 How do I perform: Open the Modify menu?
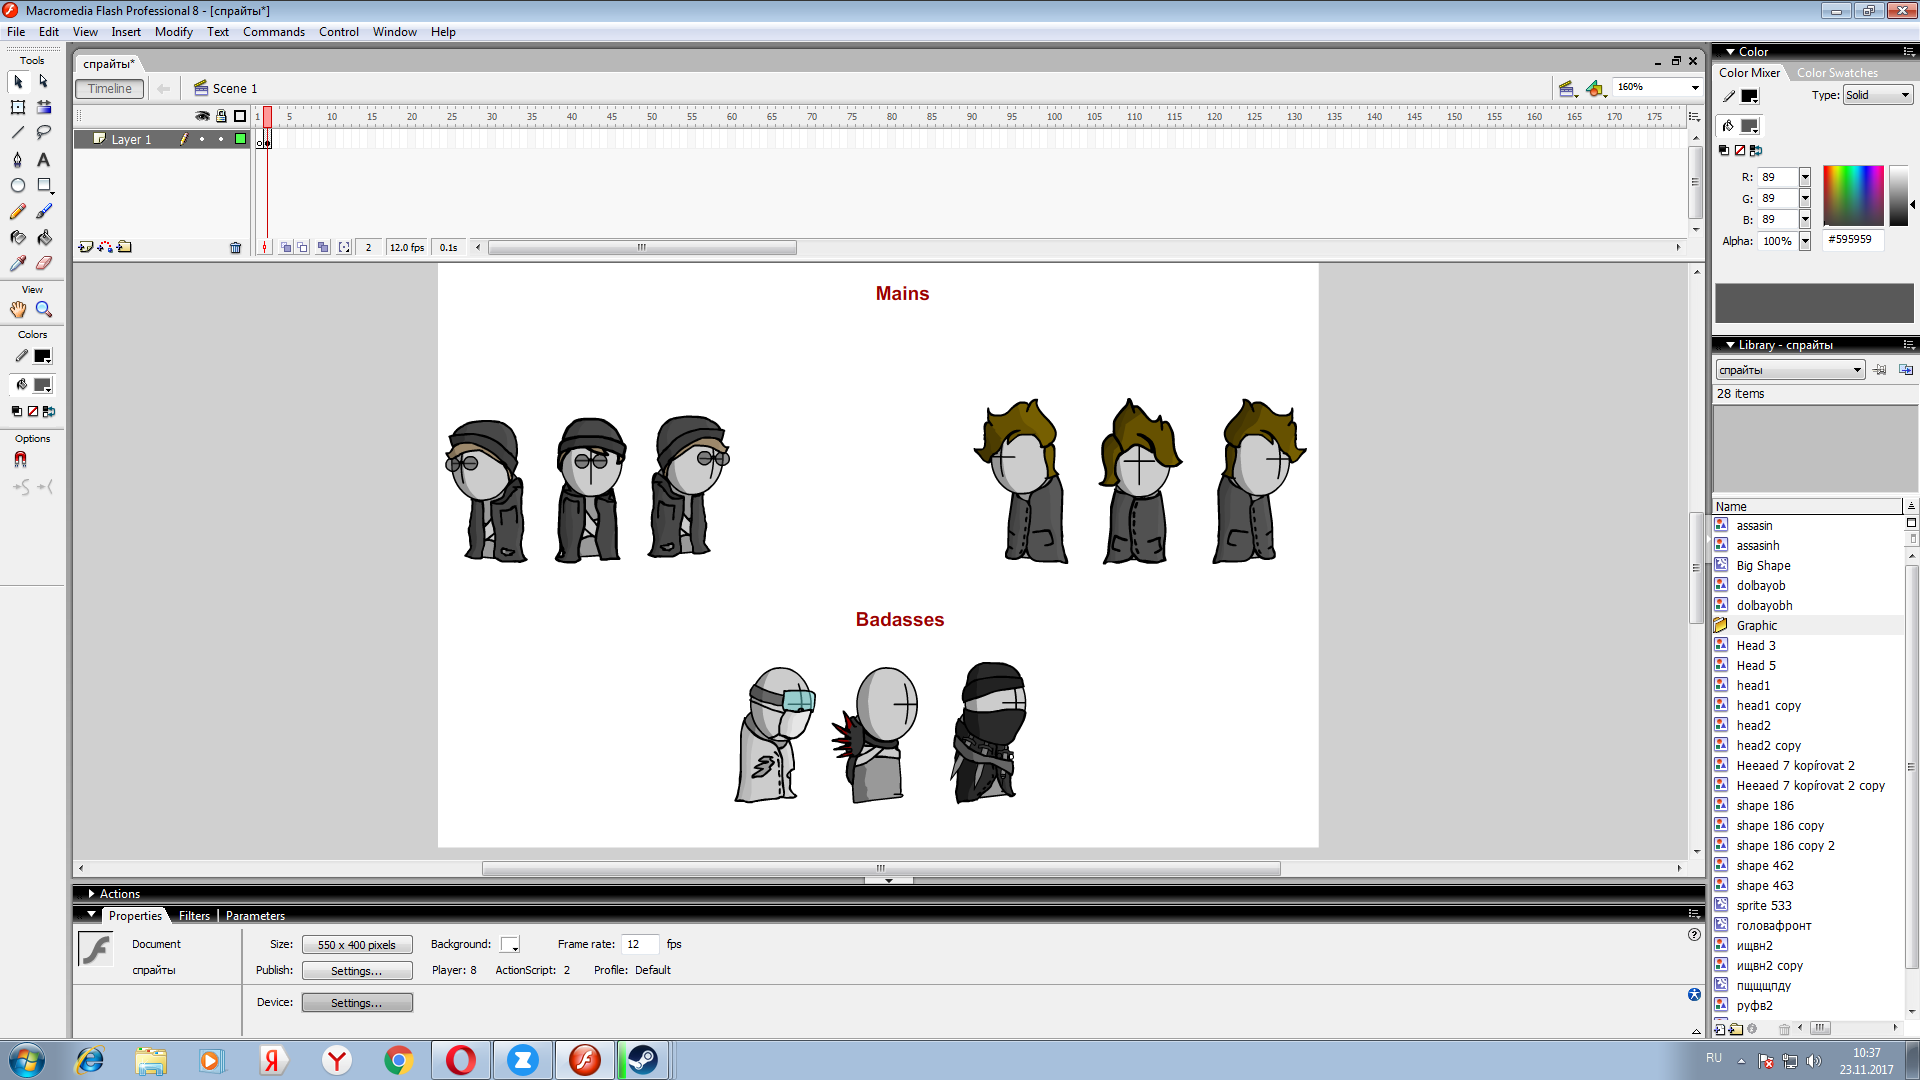[x=174, y=32]
